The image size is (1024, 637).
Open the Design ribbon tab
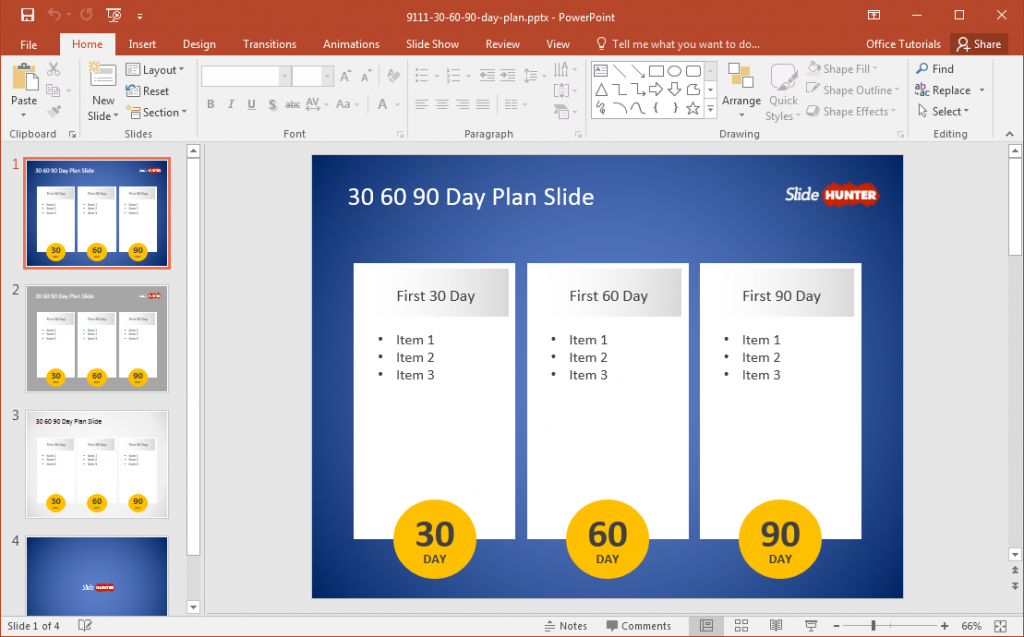click(199, 44)
